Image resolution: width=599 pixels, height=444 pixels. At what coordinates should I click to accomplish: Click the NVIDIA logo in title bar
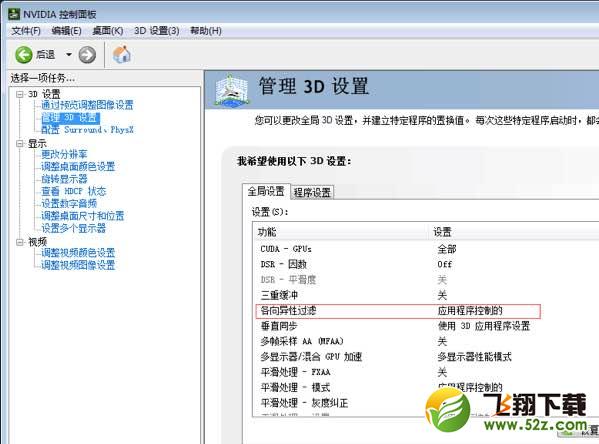click(14, 14)
